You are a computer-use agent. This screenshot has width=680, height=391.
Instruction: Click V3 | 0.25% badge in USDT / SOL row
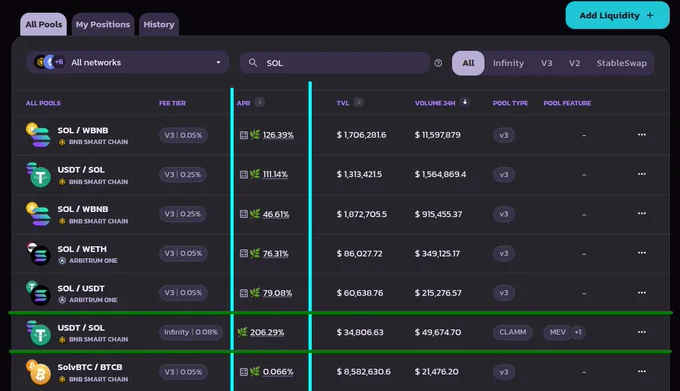(x=183, y=175)
